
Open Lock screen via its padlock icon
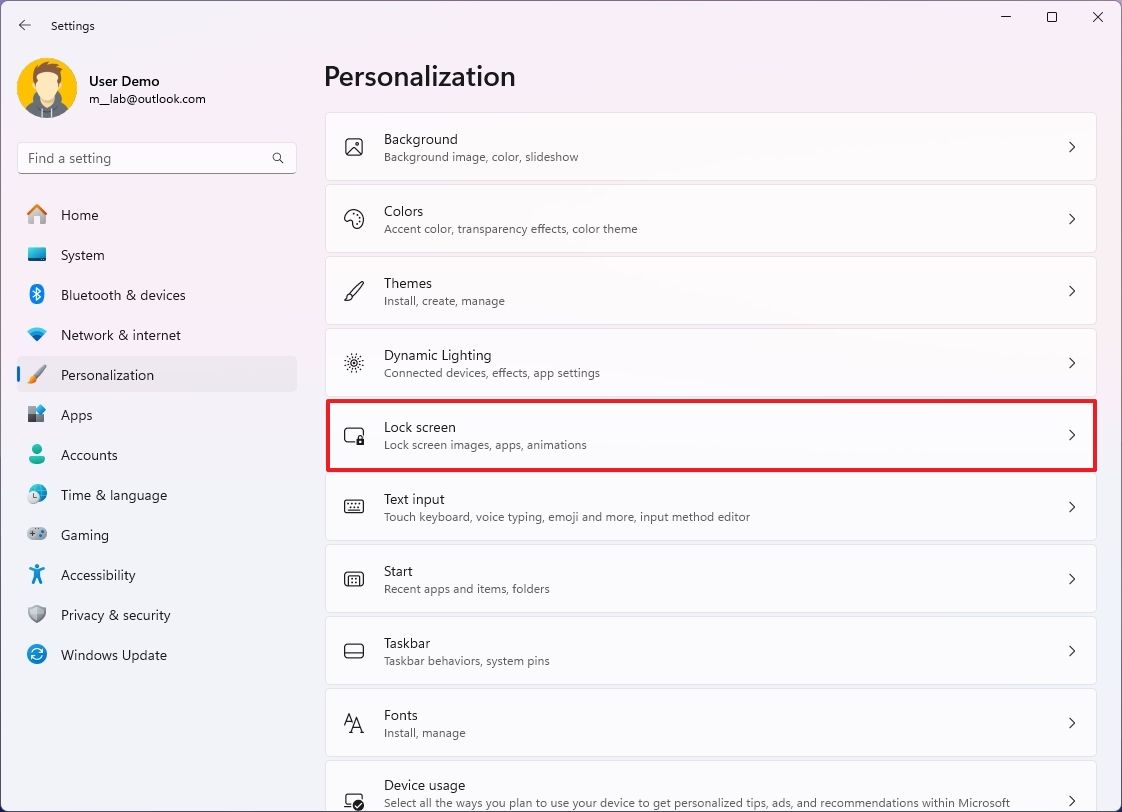click(x=354, y=435)
